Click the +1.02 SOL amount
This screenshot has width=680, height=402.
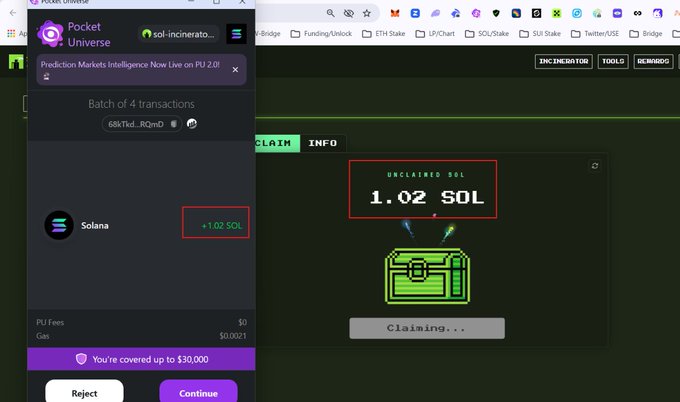(222, 226)
